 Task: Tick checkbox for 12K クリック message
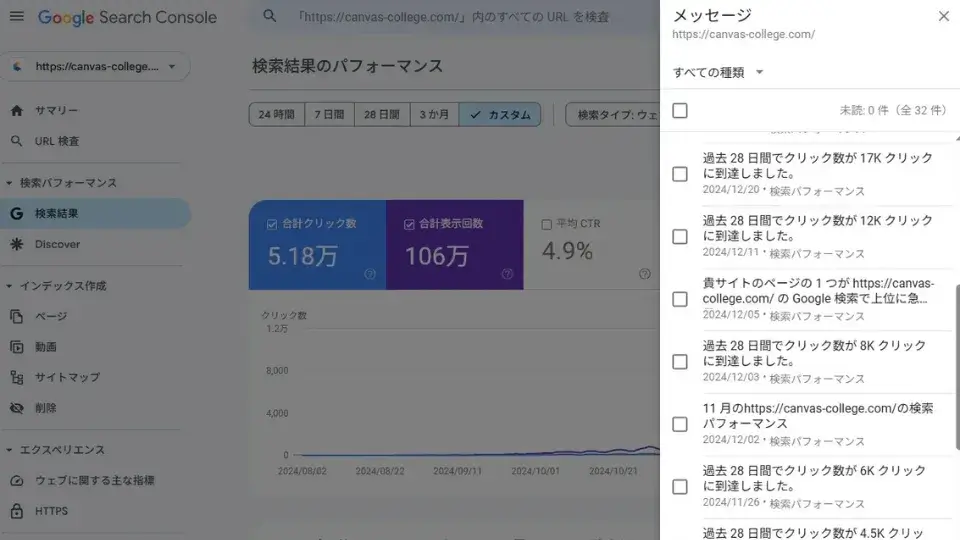pyautogui.click(x=680, y=237)
